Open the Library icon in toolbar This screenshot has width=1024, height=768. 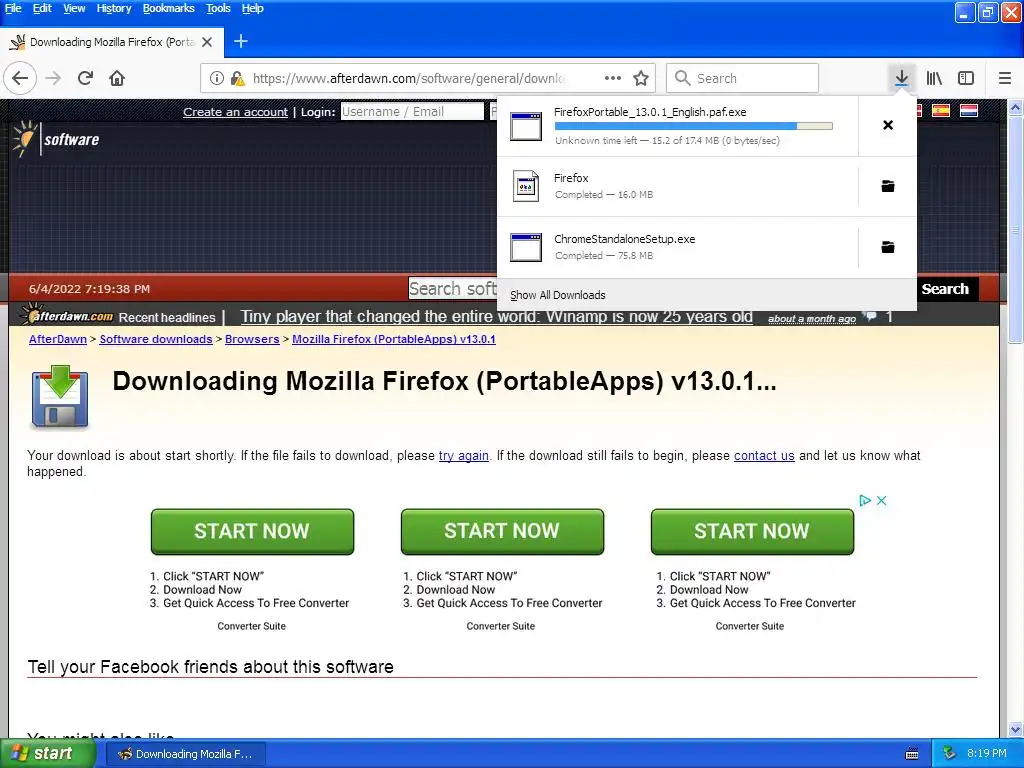pos(934,78)
